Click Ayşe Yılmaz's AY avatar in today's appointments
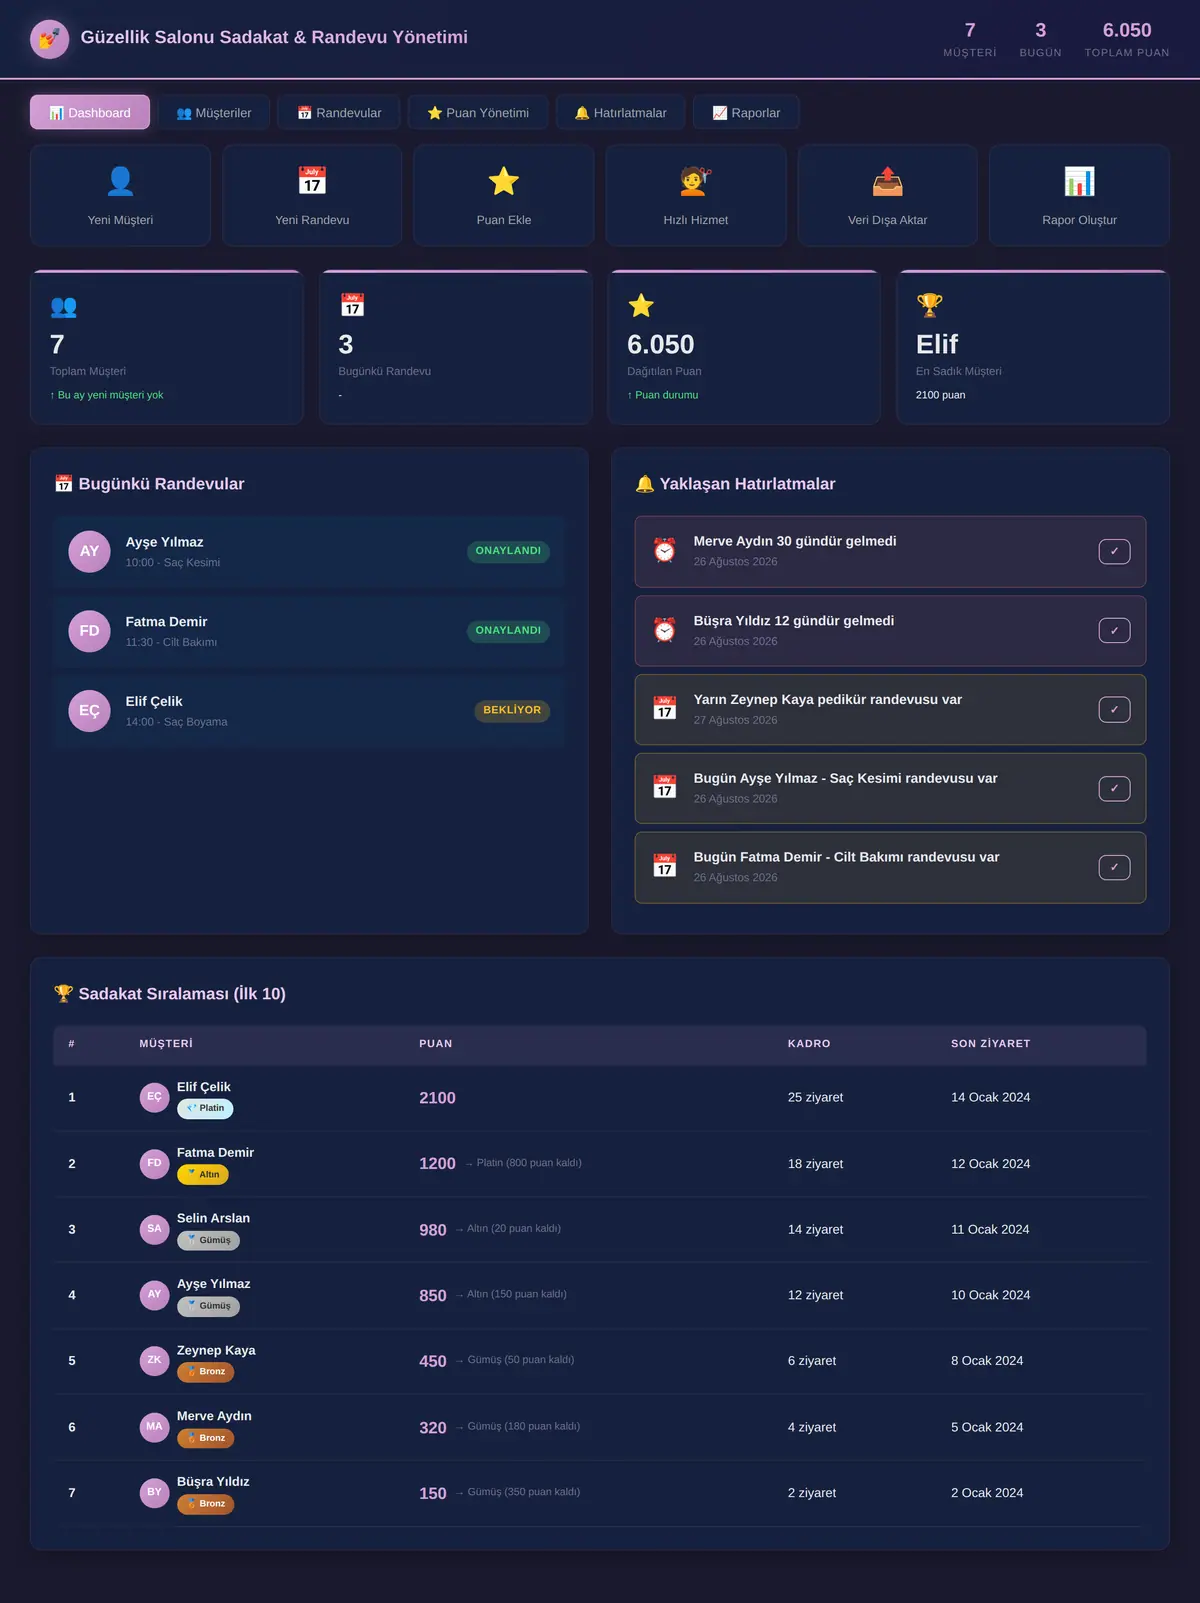This screenshot has height=1603, width=1200. pos(89,551)
